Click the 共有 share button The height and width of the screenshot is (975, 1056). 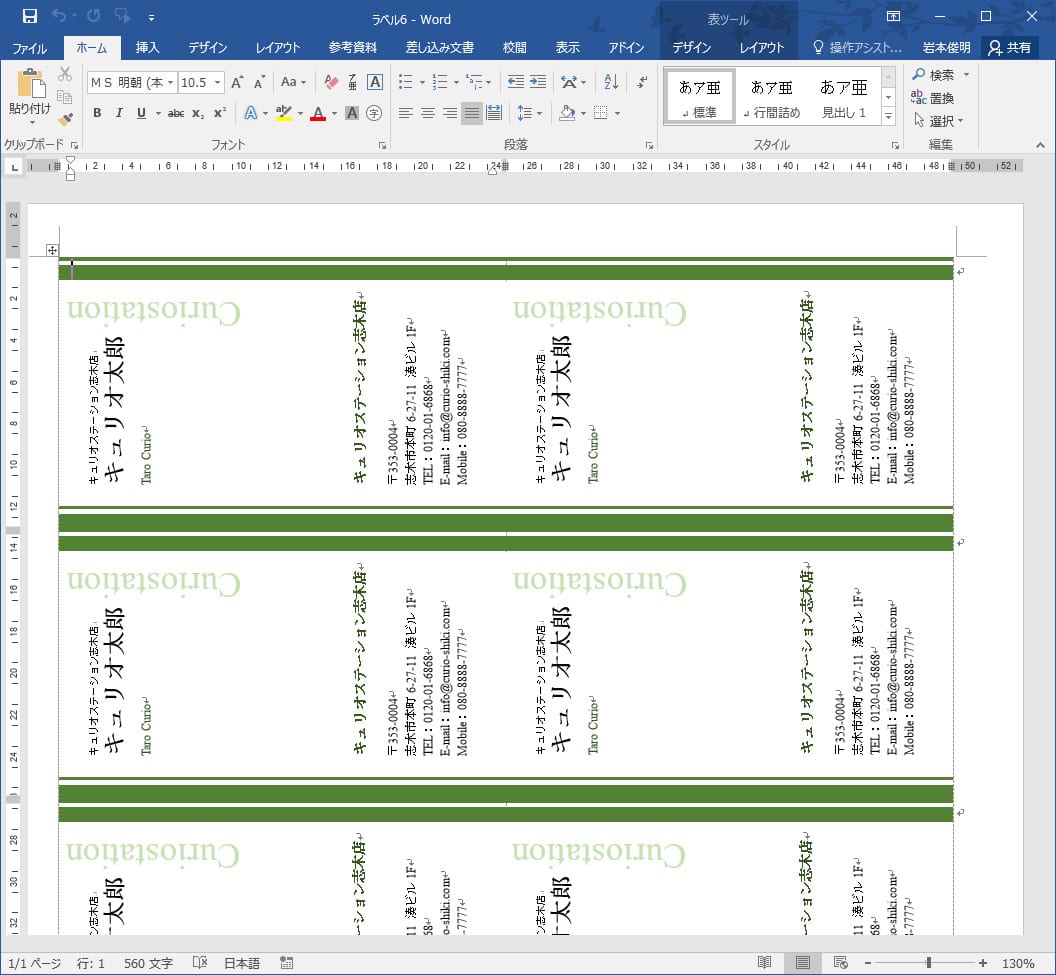point(1010,48)
